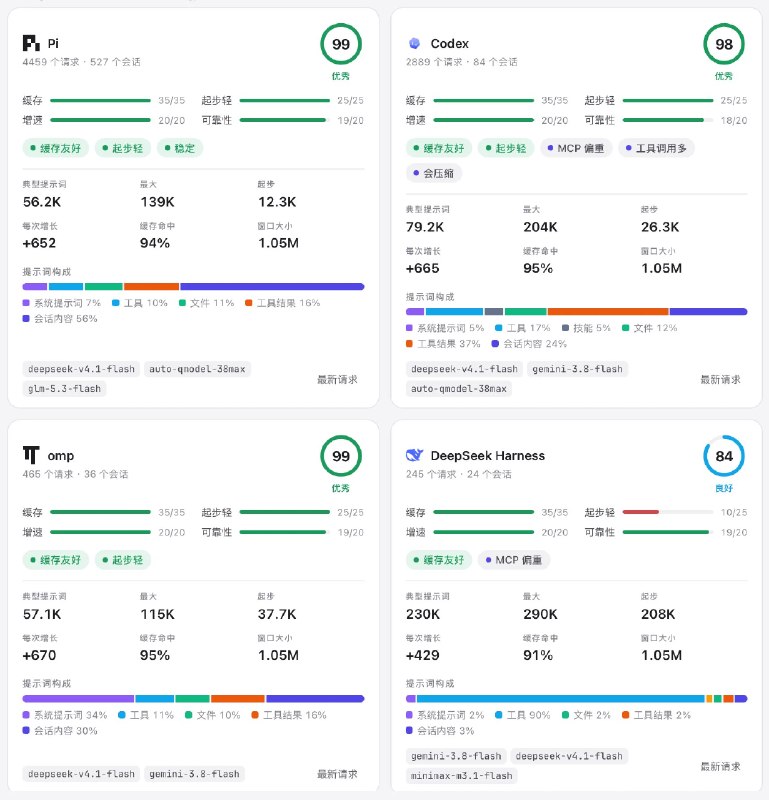Click the 稳定 tag in the Pi card
The width and height of the screenshot is (769, 800).
tap(180, 148)
